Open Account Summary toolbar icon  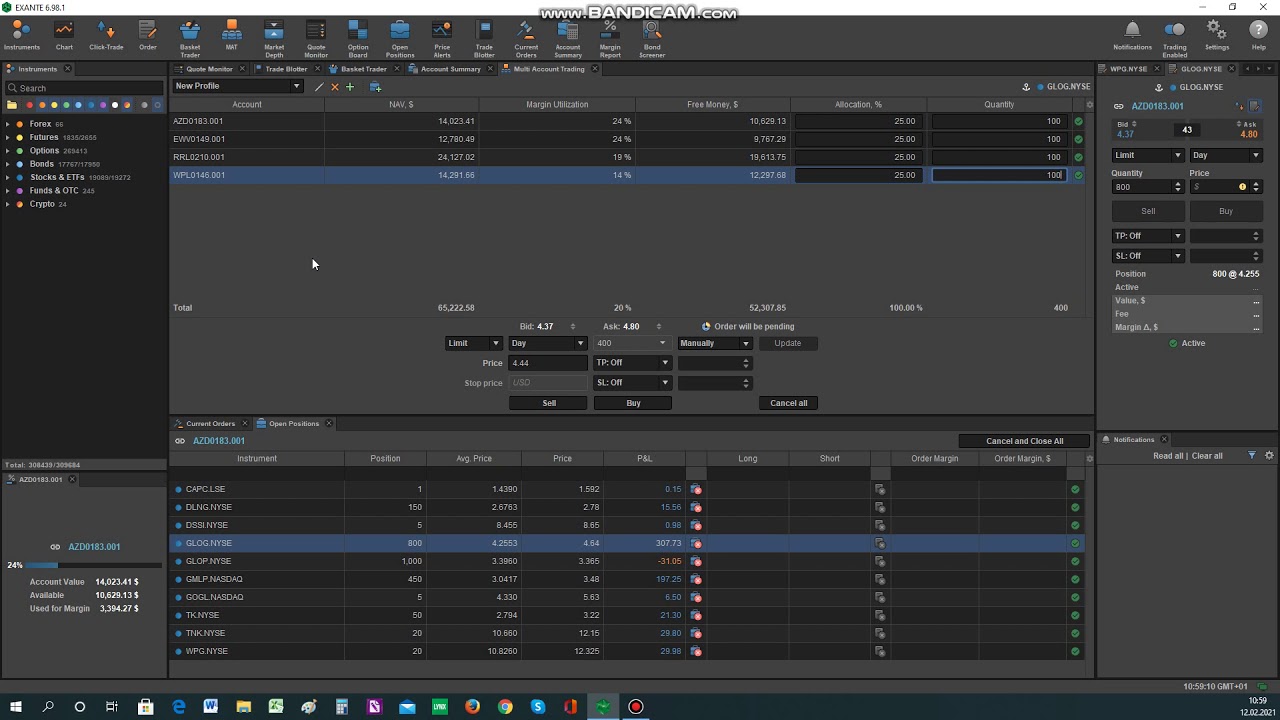[x=568, y=39]
